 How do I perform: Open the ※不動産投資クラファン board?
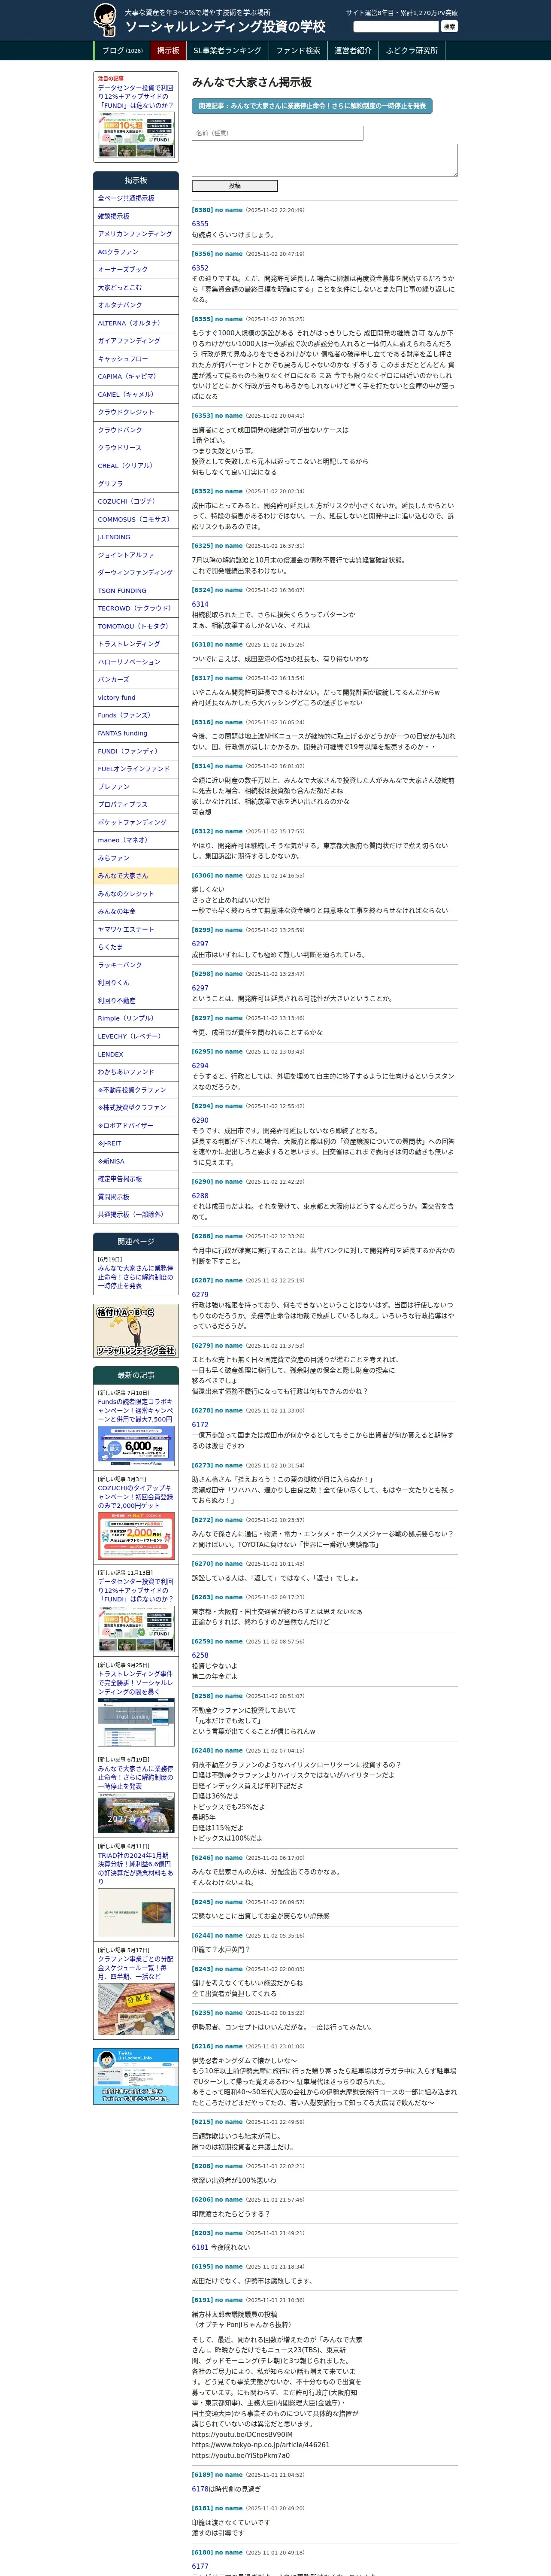pyautogui.click(x=136, y=1090)
